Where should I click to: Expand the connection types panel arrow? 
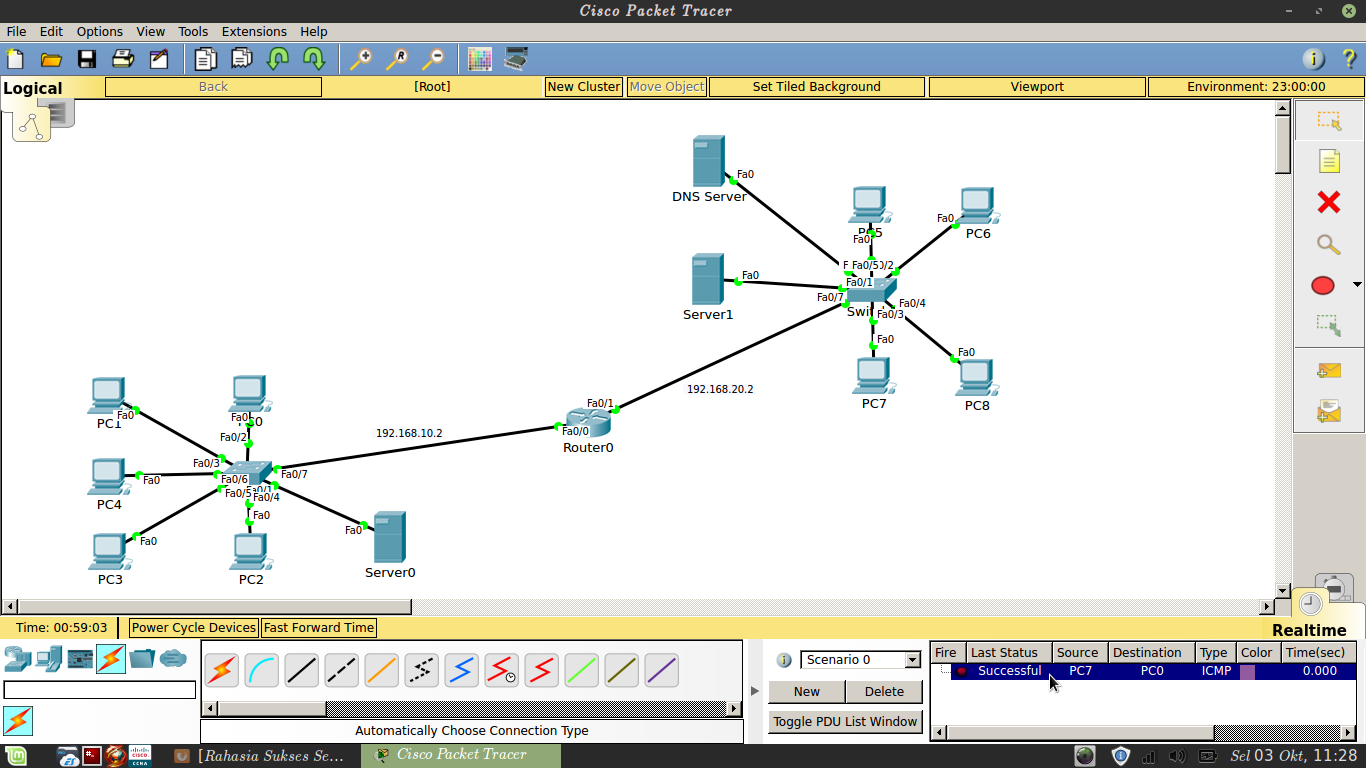[x=756, y=688]
